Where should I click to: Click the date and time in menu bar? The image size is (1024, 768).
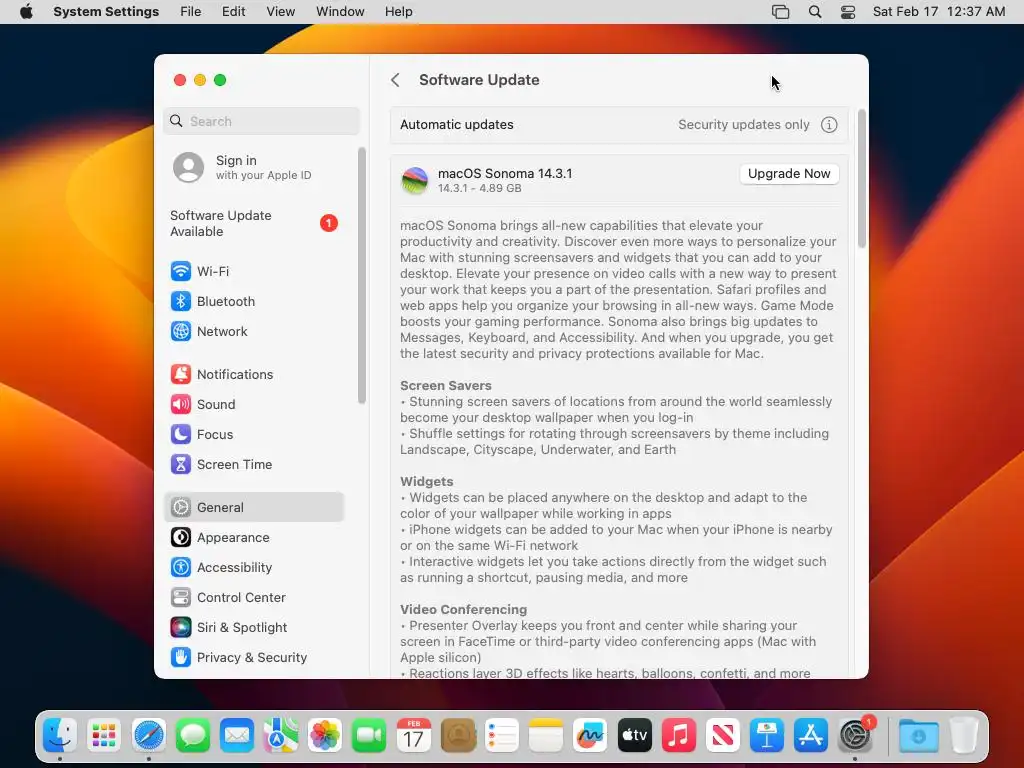click(x=938, y=12)
